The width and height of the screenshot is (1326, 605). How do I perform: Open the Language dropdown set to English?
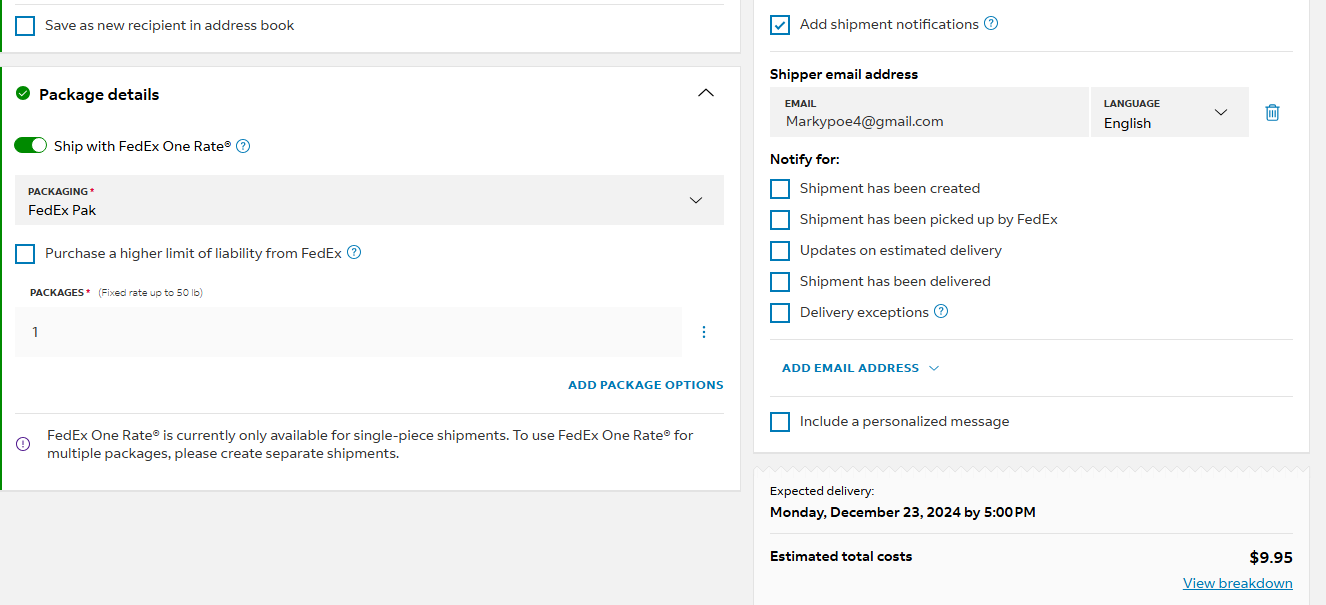[1169, 112]
